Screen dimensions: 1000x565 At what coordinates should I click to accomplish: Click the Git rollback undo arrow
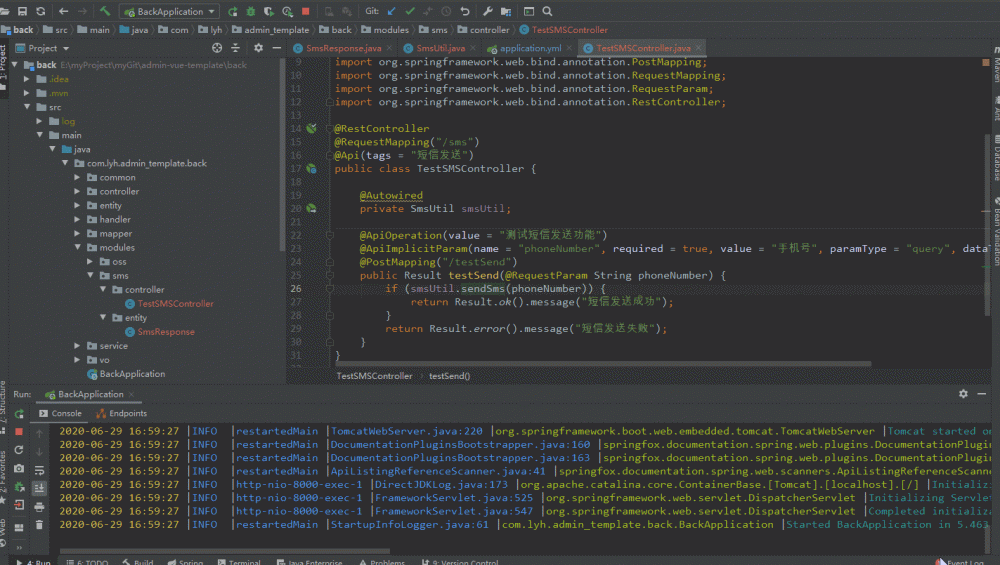pos(465,11)
